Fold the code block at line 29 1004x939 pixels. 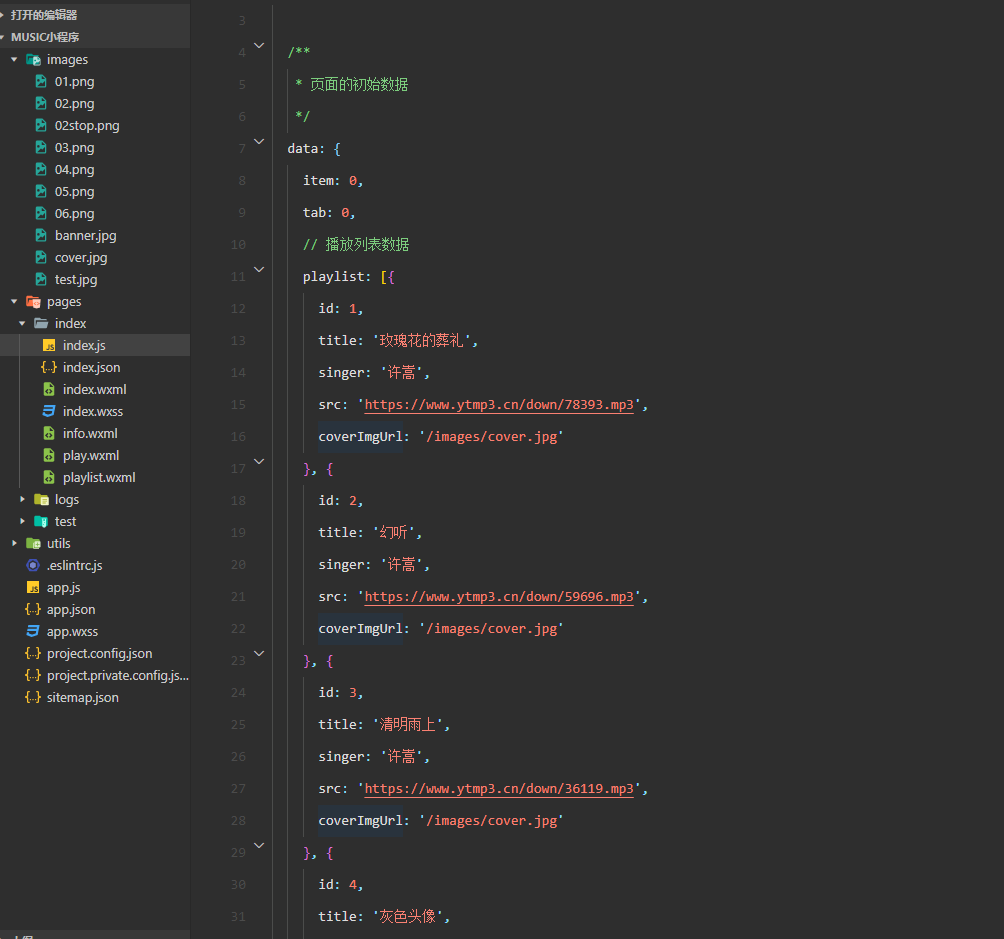[x=259, y=845]
